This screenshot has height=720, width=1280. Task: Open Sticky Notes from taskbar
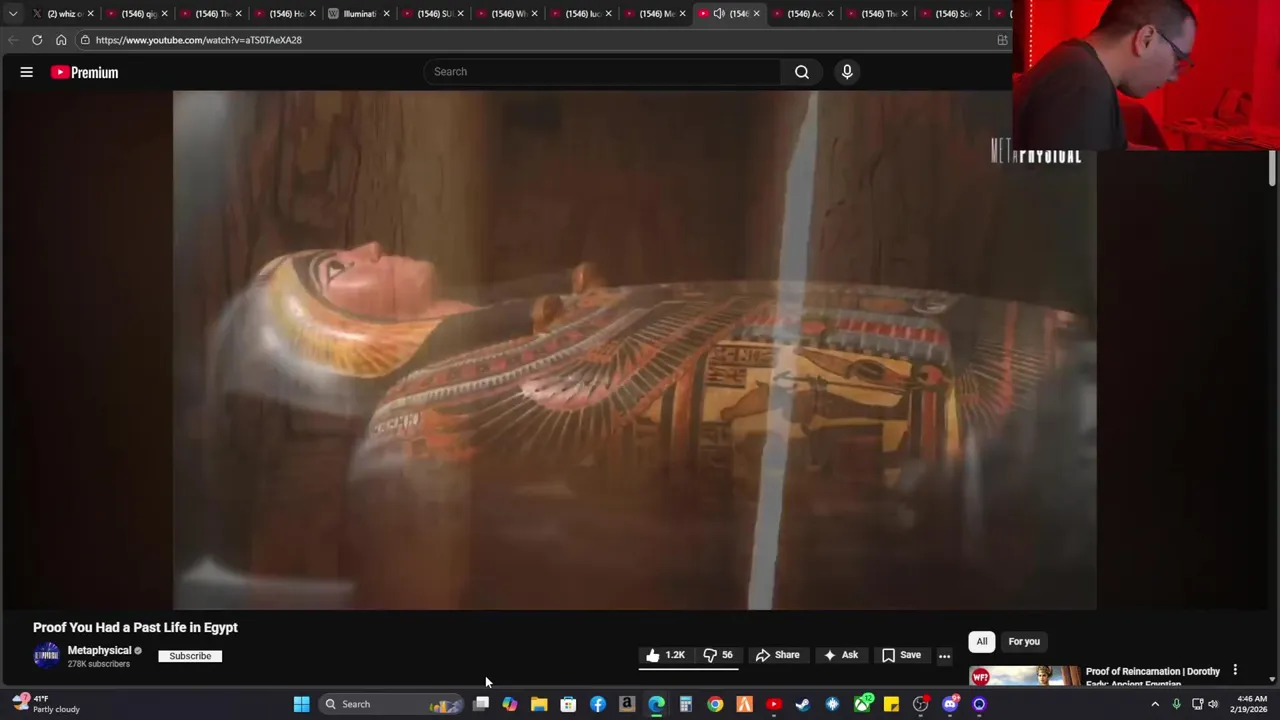click(891, 704)
